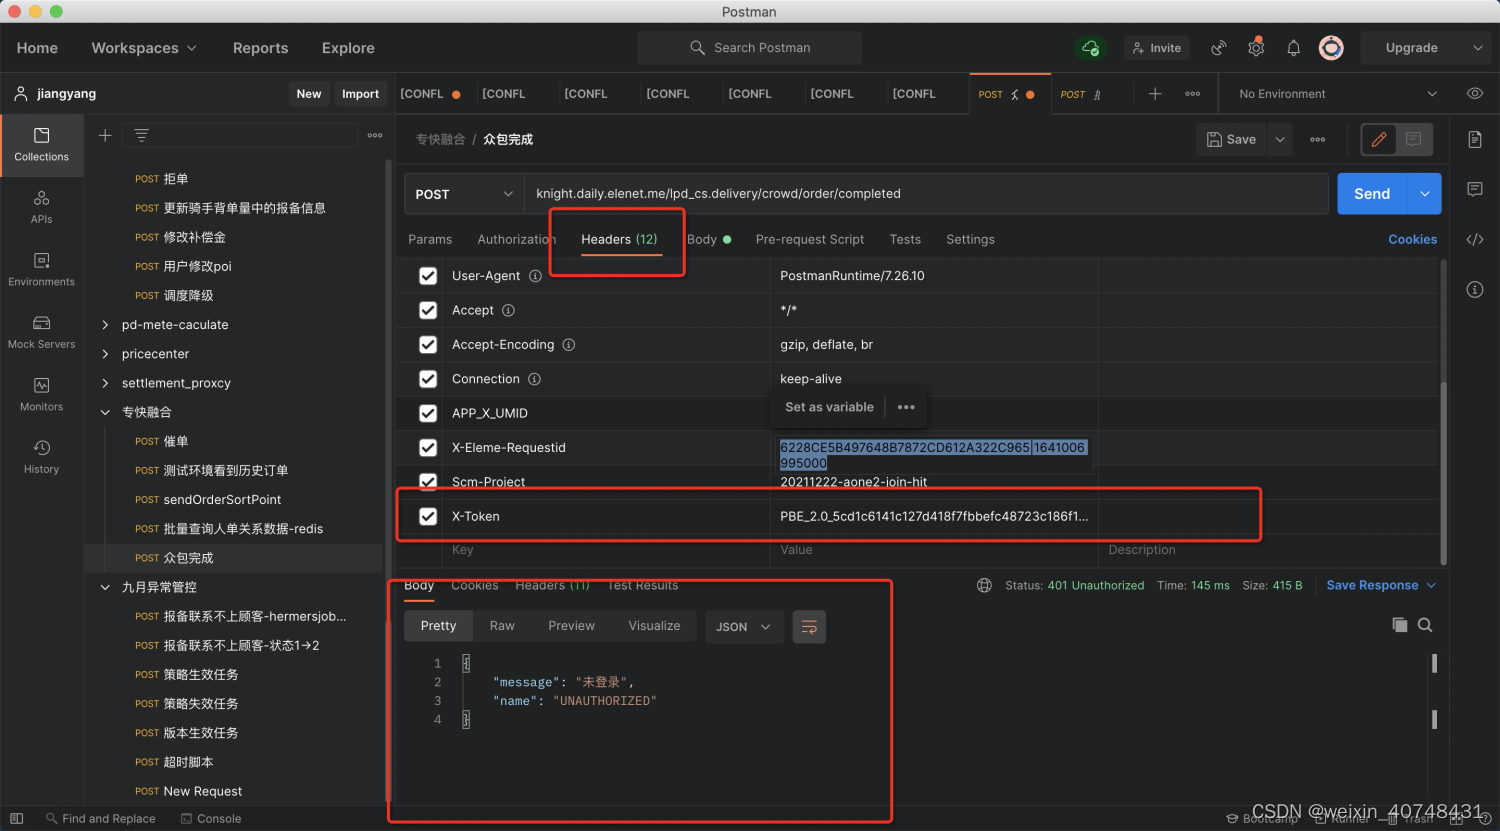This screenshot has width=1500, height=831.
Task: Open collections panel more options ellipsis
Action: 375,135
